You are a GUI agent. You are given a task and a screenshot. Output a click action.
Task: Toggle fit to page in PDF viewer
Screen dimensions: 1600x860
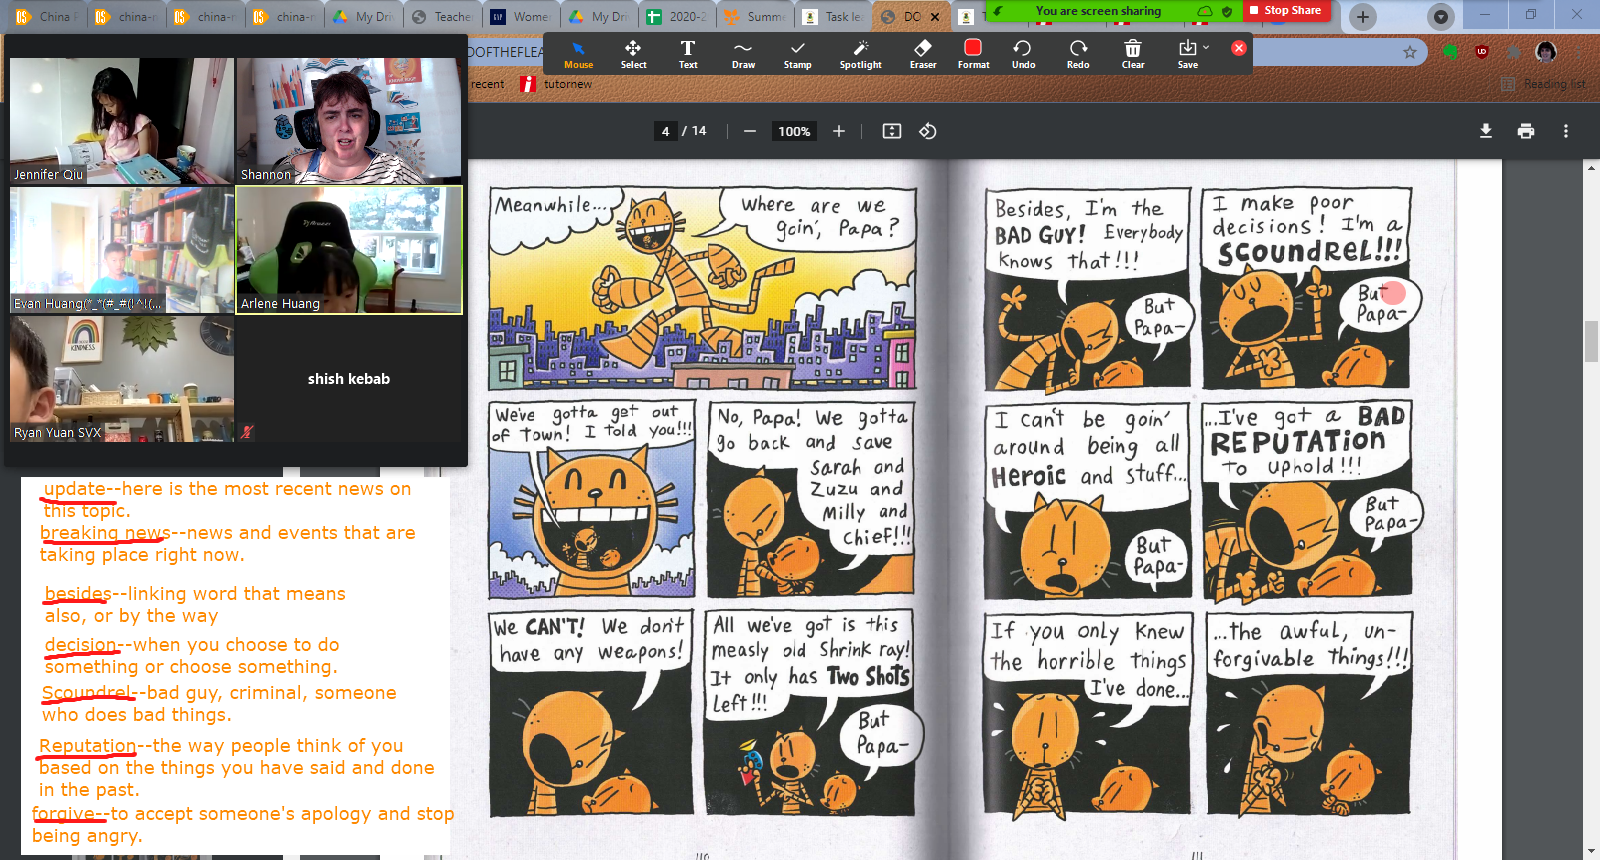point(892,131)
